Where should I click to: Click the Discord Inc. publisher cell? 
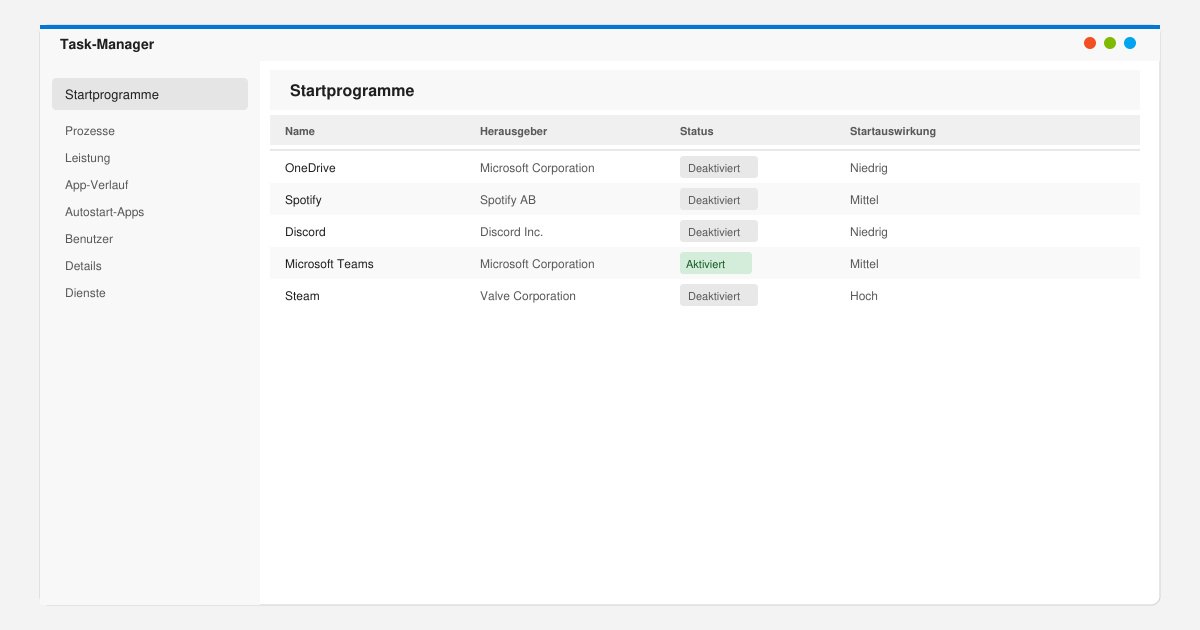click(x=511, y=232)
